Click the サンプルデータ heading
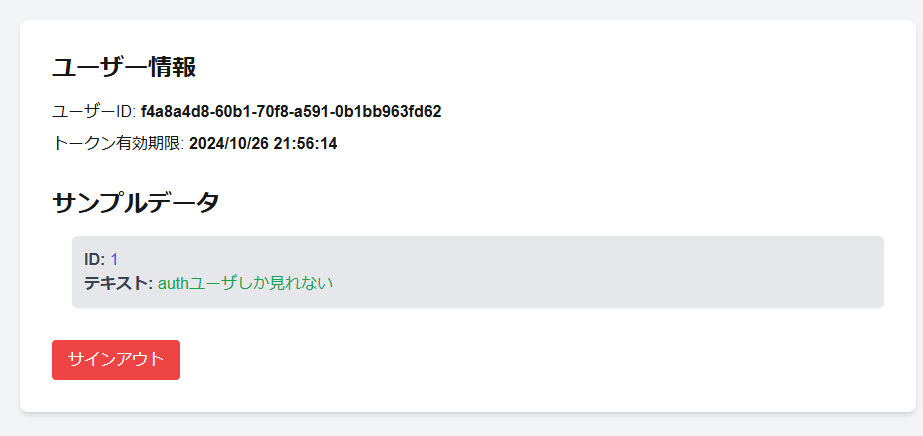This screenshot has height=436, width=923. coord(135,203)
